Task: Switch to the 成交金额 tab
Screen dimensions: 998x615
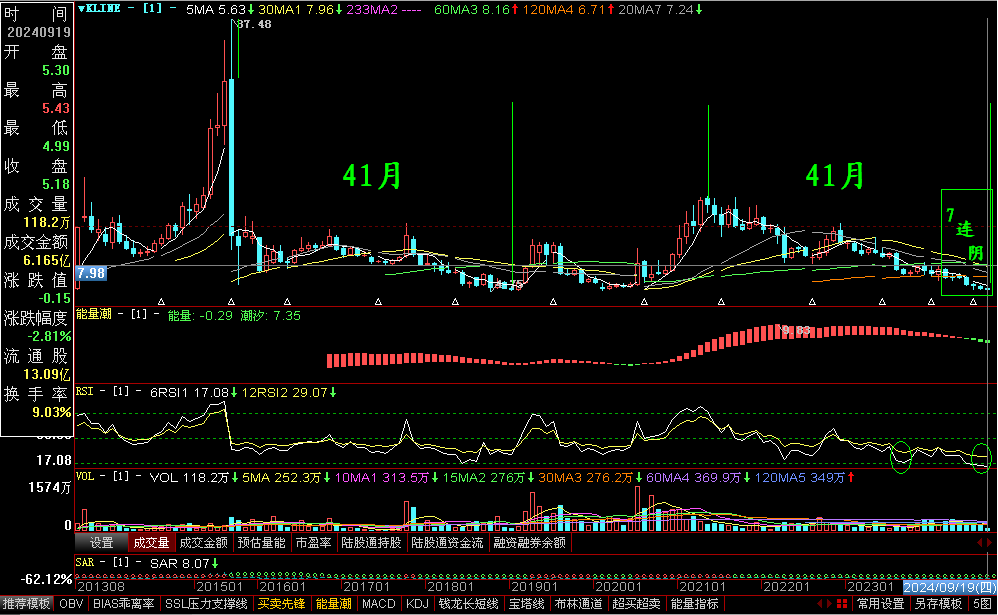Action: point(203,543)
